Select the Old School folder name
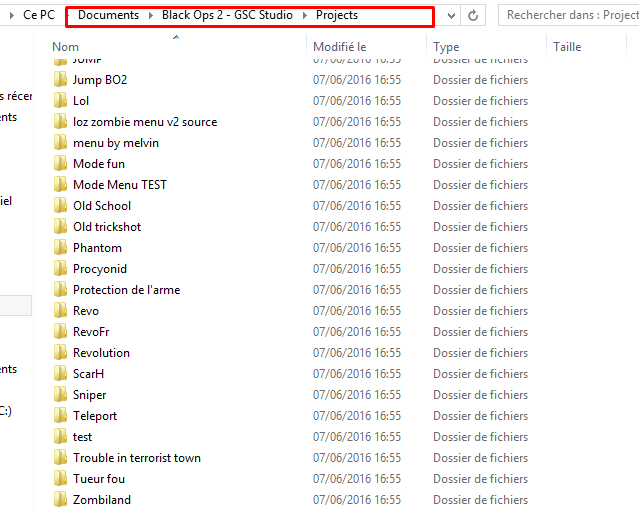The height and width of the screenshot is (521, 639). click(x=102, y=206)
